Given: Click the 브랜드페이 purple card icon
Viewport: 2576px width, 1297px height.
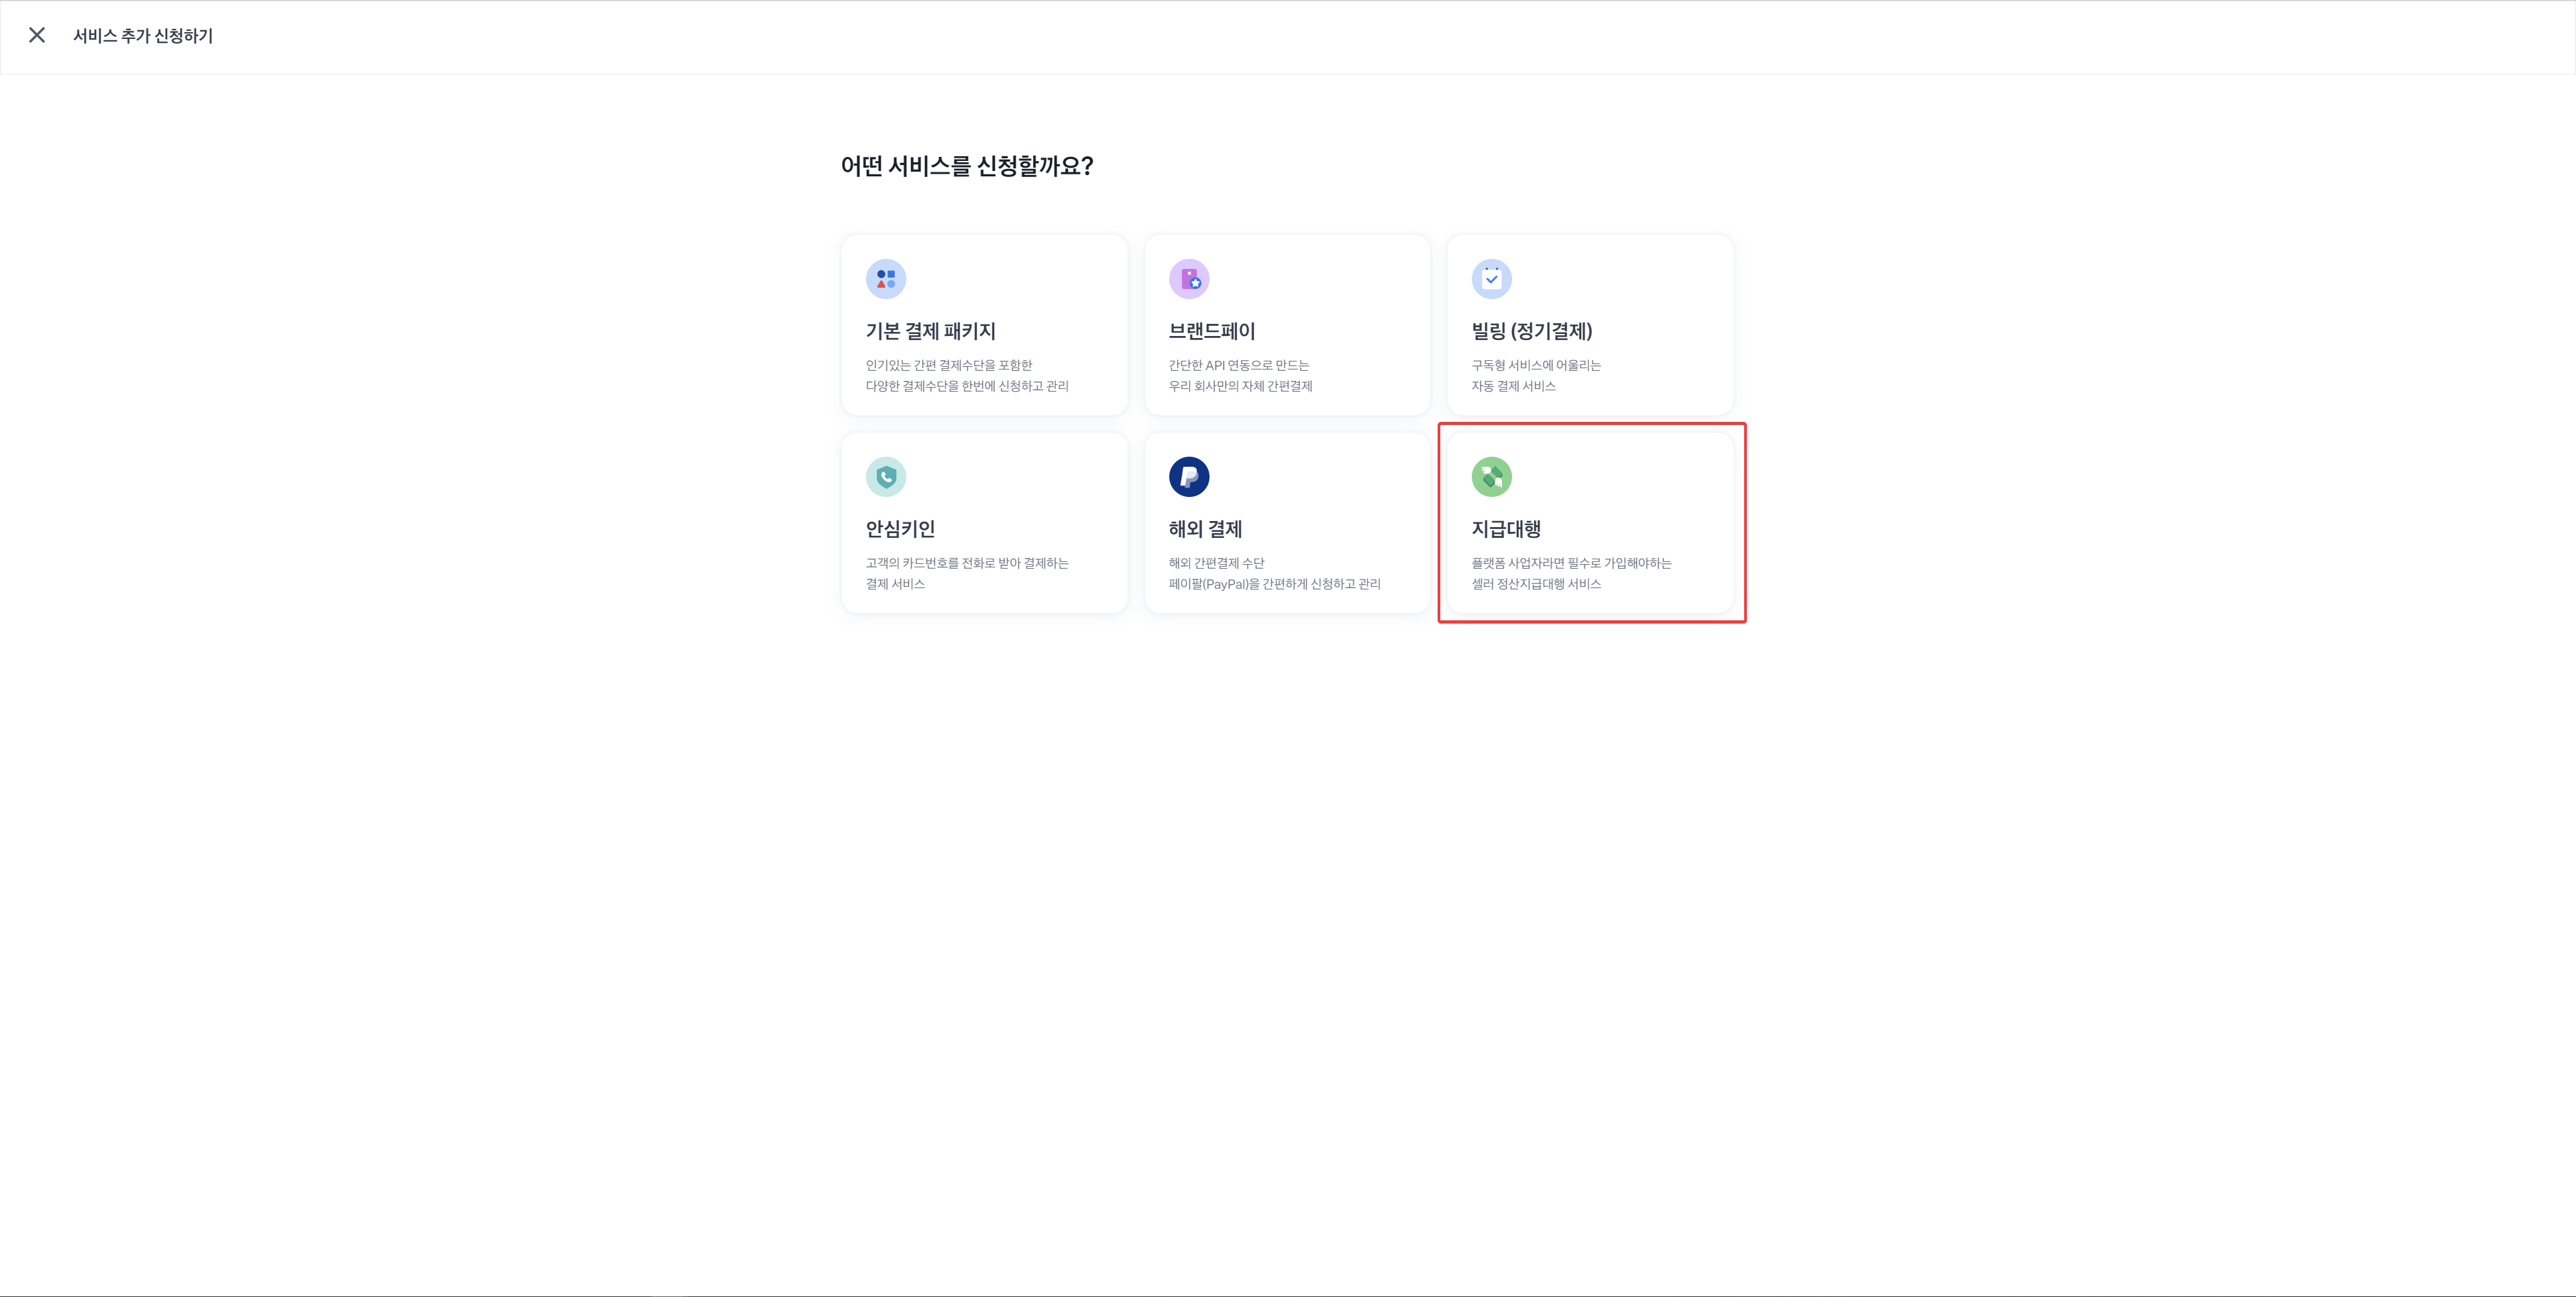Looking at the screenshot, I should [x=1188, y=279].
